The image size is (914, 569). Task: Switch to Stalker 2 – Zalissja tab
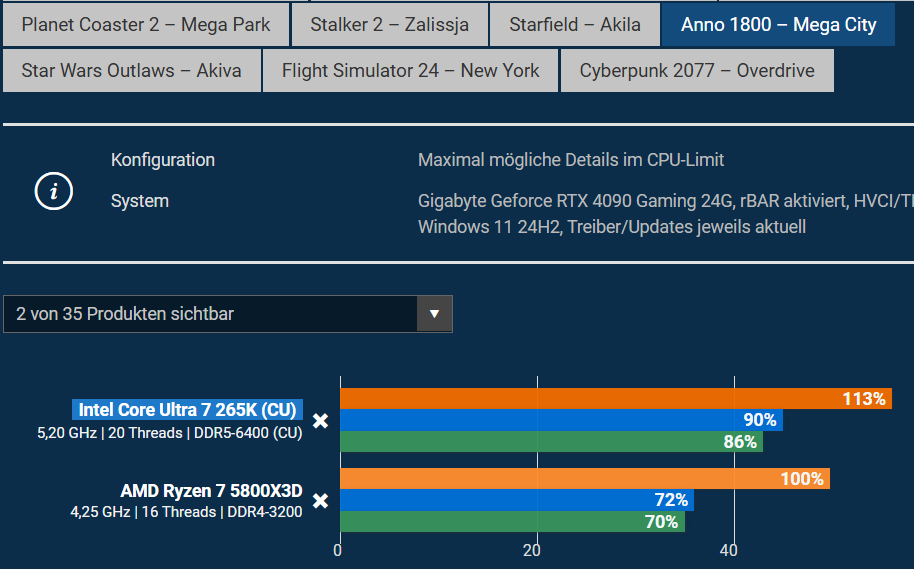pos(389,24)
